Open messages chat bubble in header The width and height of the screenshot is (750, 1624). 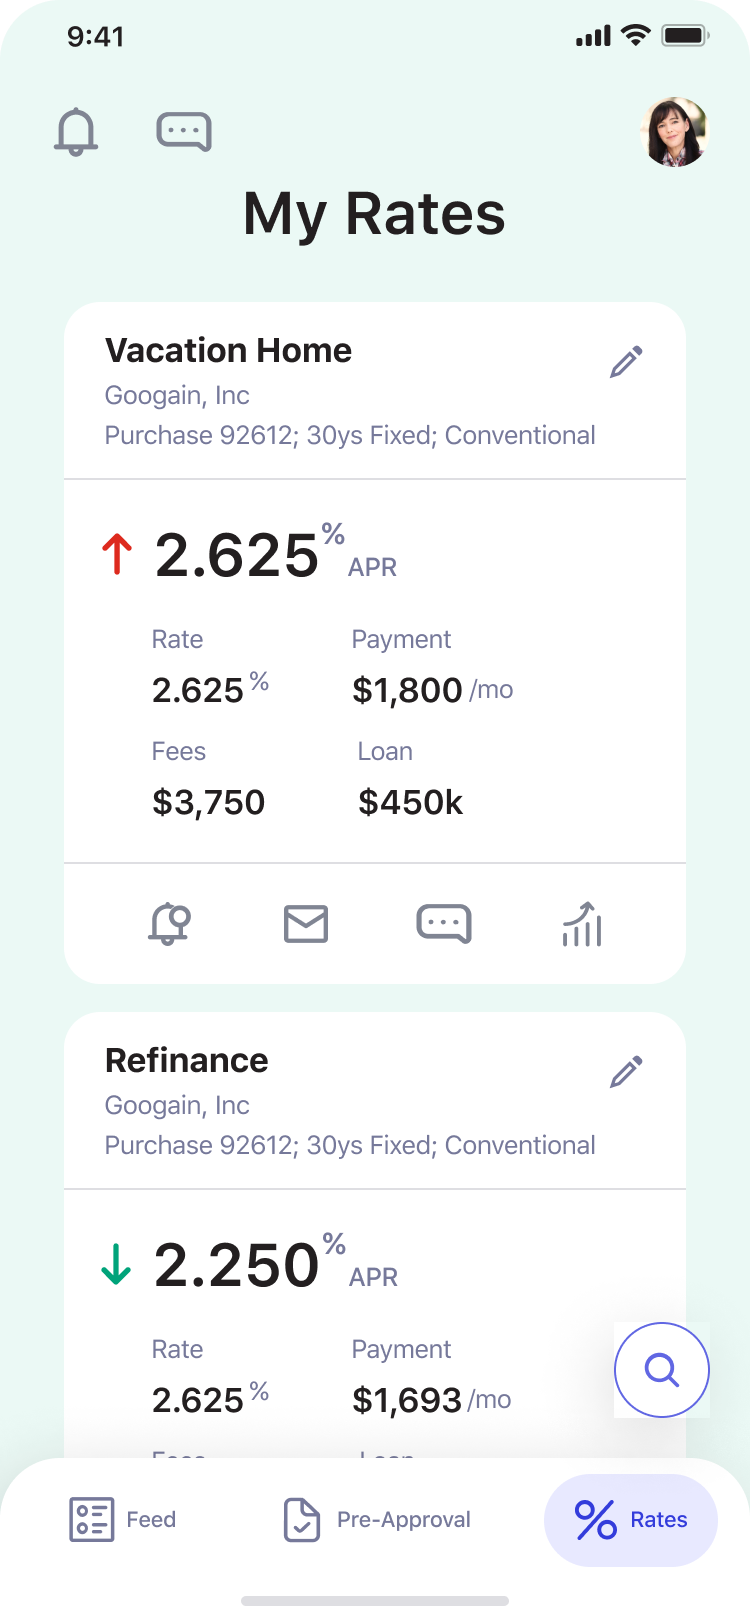click(x=184, y=132)
